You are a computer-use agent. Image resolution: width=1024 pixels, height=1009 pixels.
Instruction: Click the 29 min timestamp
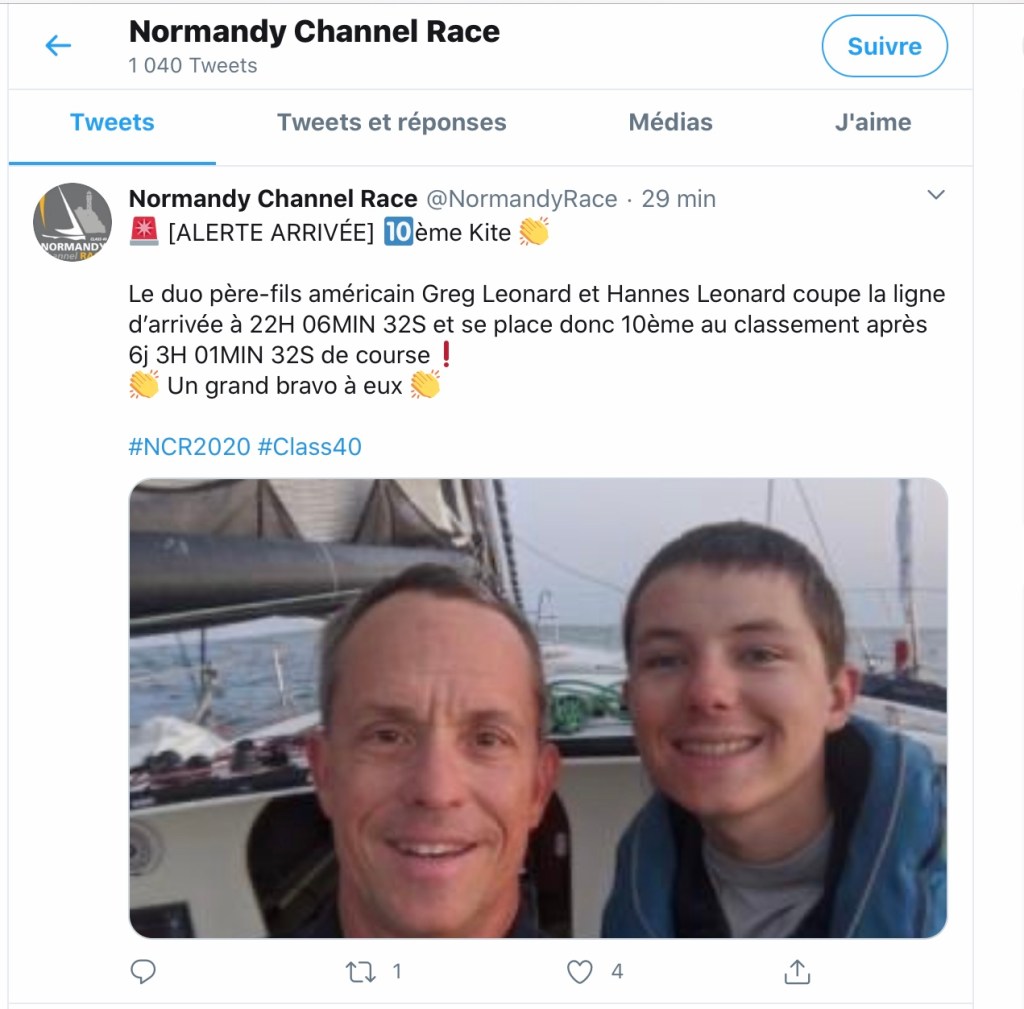click(x=678, y=199)
